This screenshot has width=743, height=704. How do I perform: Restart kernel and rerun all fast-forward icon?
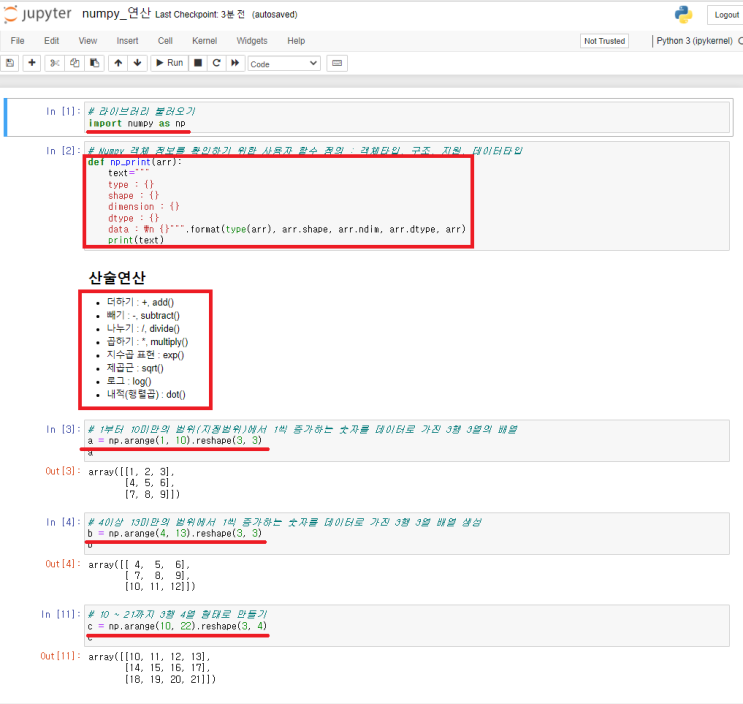(x=235, y=63)
